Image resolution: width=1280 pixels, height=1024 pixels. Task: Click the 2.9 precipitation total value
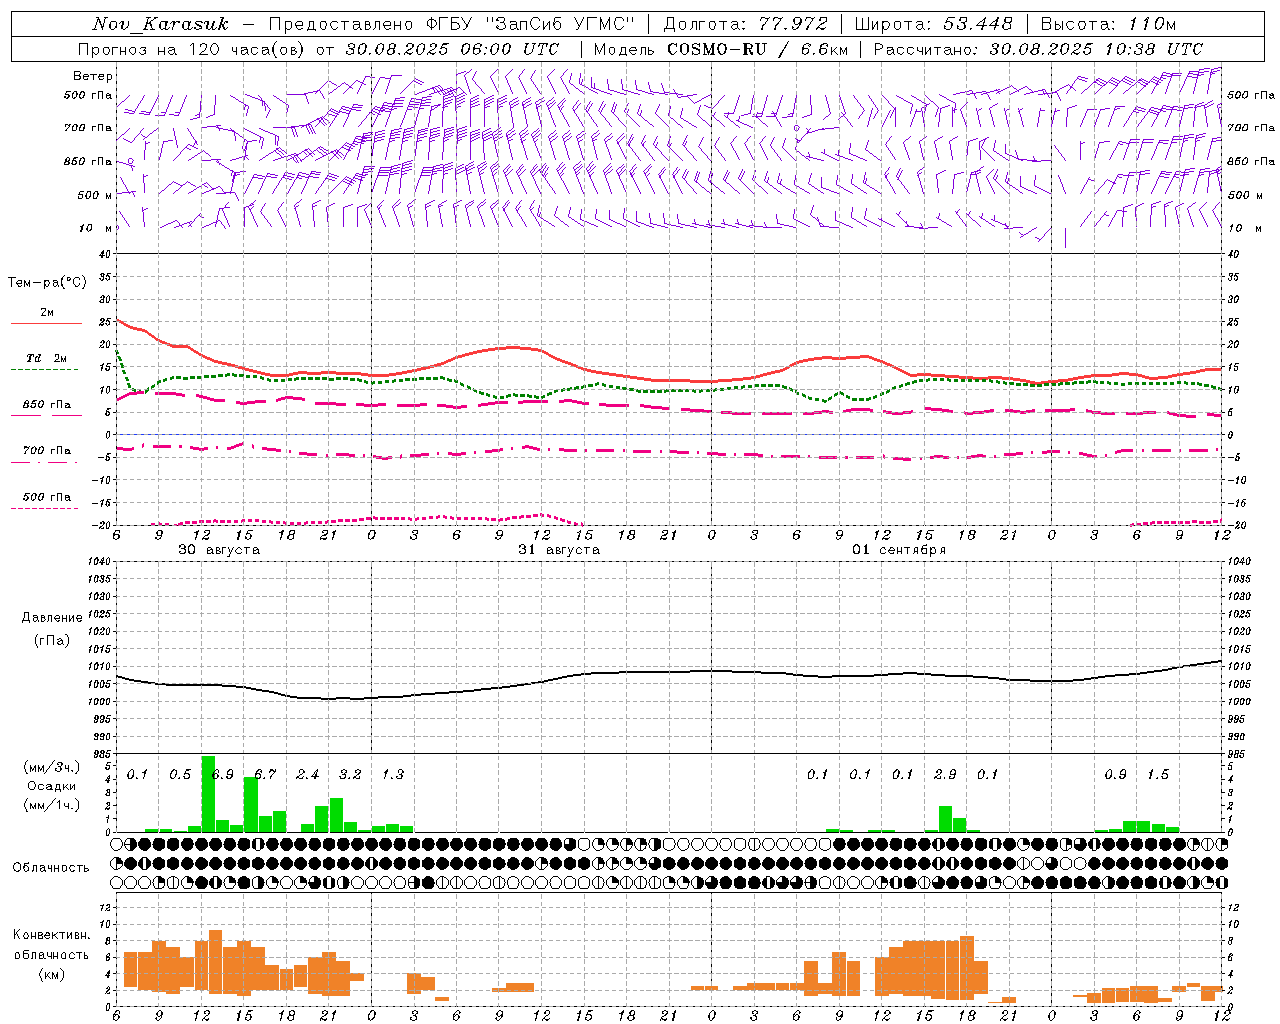coord(945,775)
